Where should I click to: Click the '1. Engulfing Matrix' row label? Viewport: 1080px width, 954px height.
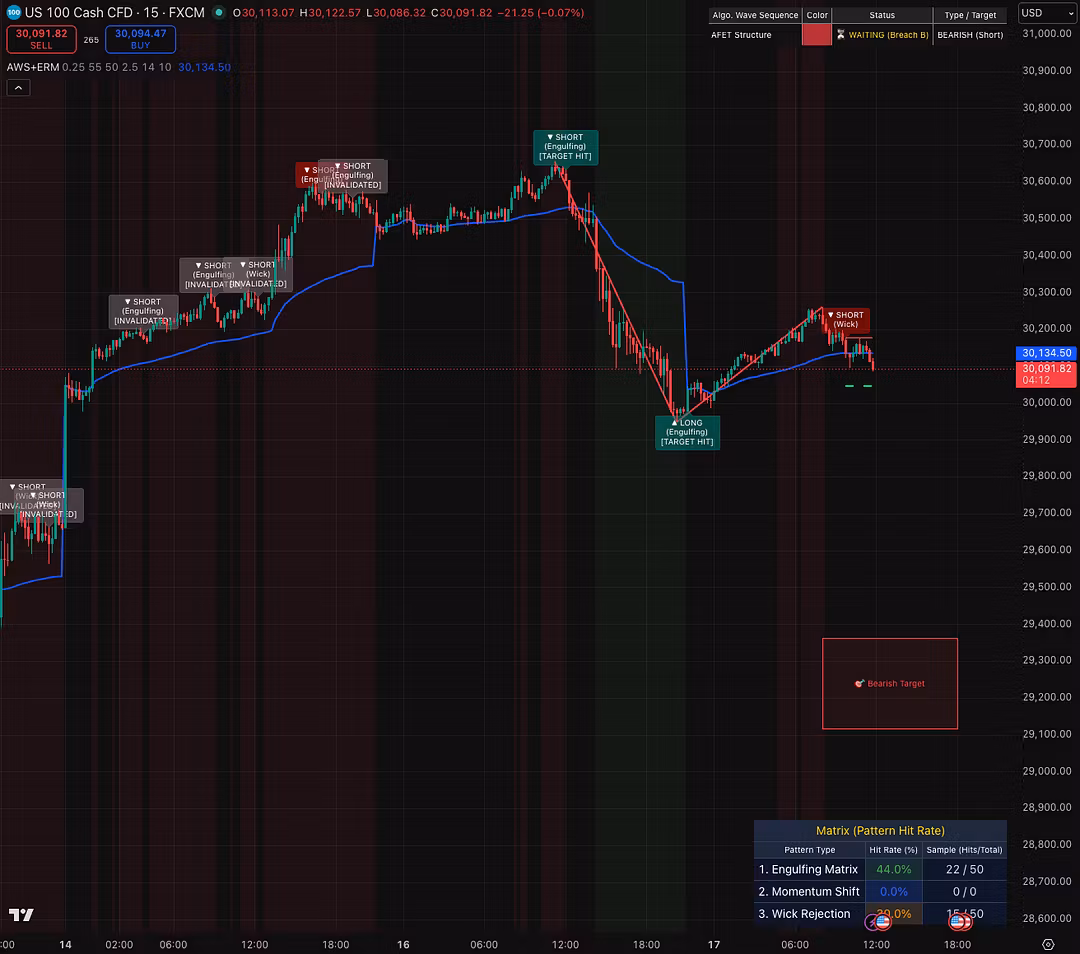coord(809,870)
